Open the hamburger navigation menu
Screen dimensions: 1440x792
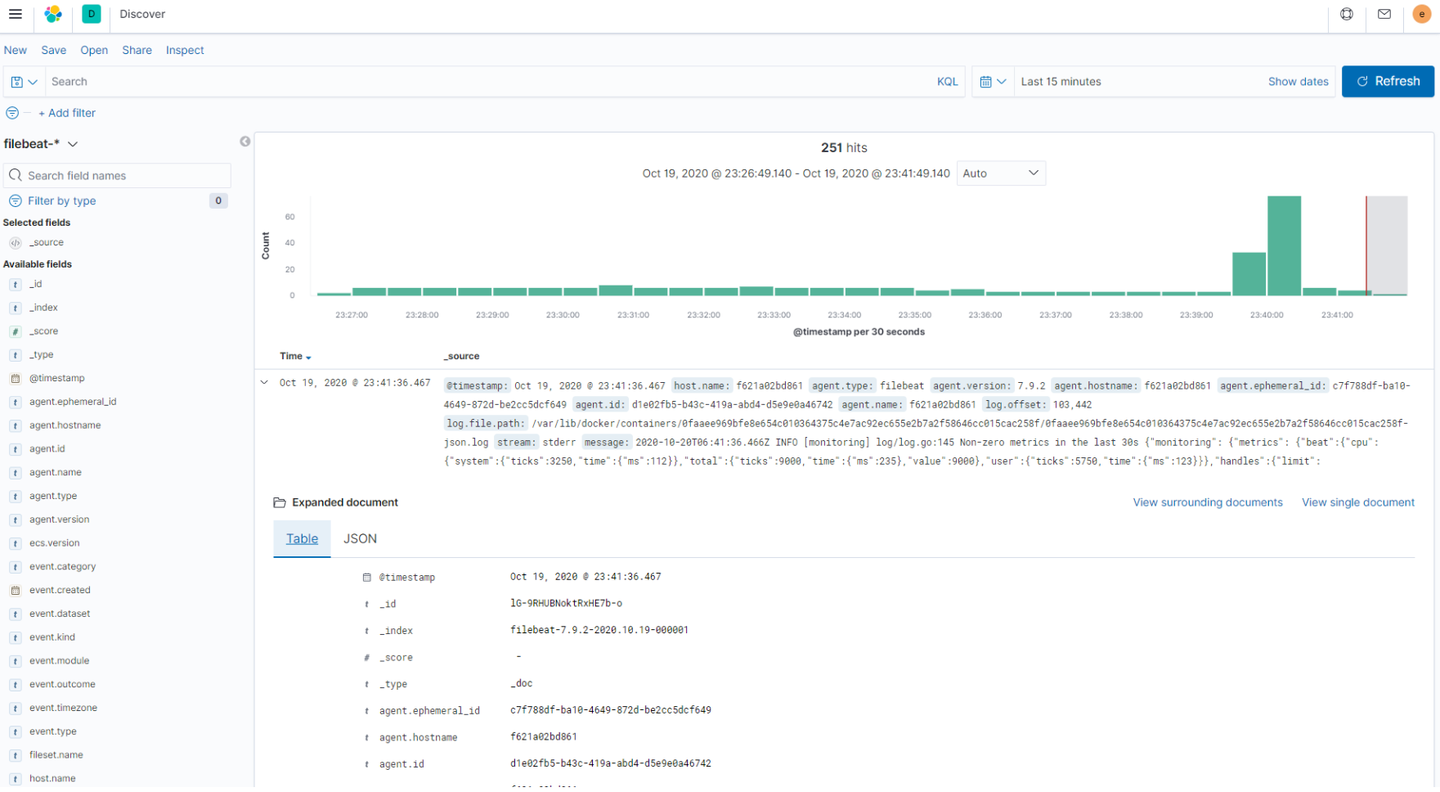pyautogui.click(x=15, y=14)
